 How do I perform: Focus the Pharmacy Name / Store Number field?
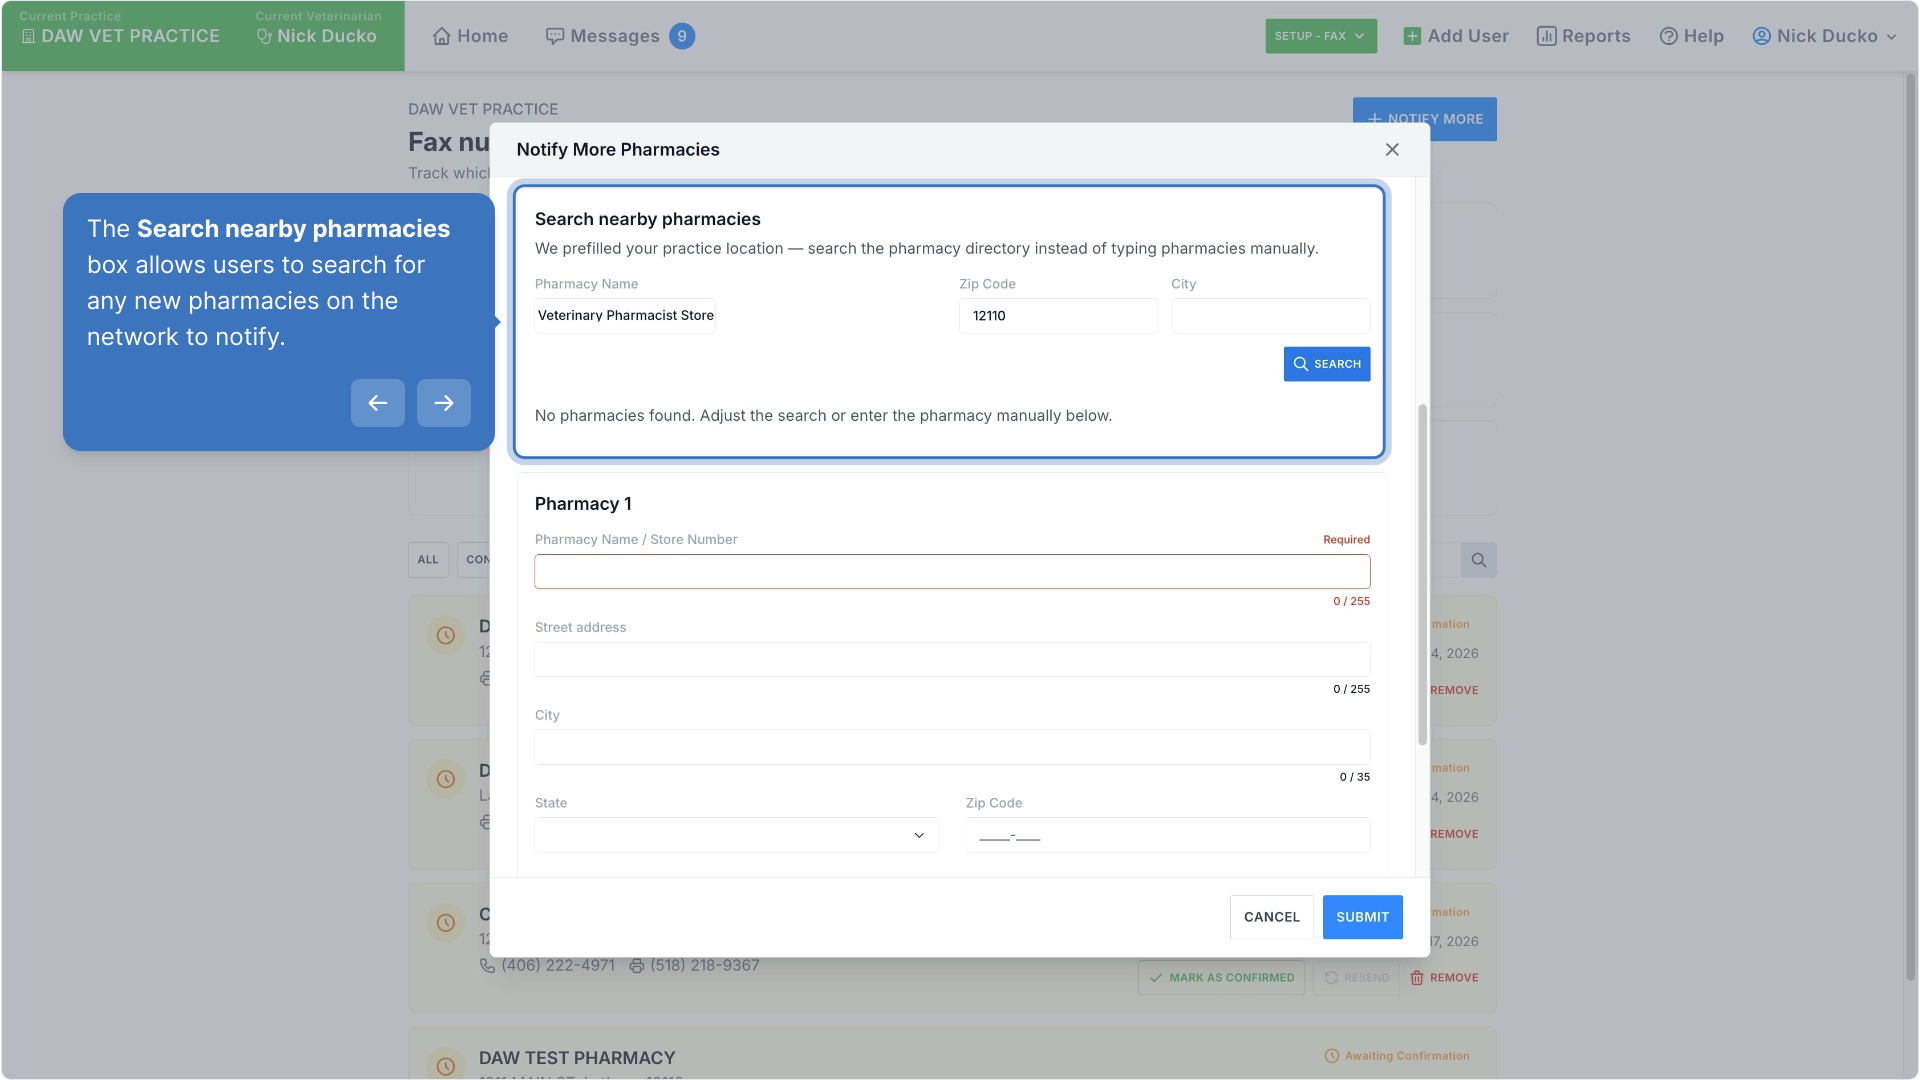click(x=952, y=572)
